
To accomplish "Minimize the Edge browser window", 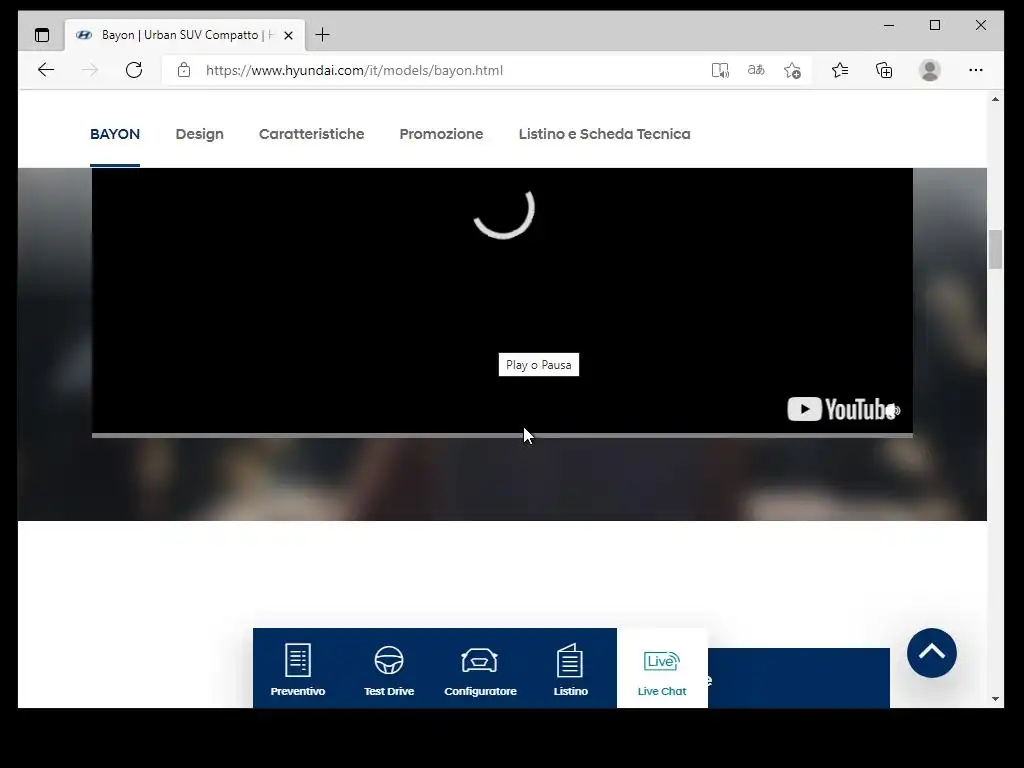I will coord(889,25).
